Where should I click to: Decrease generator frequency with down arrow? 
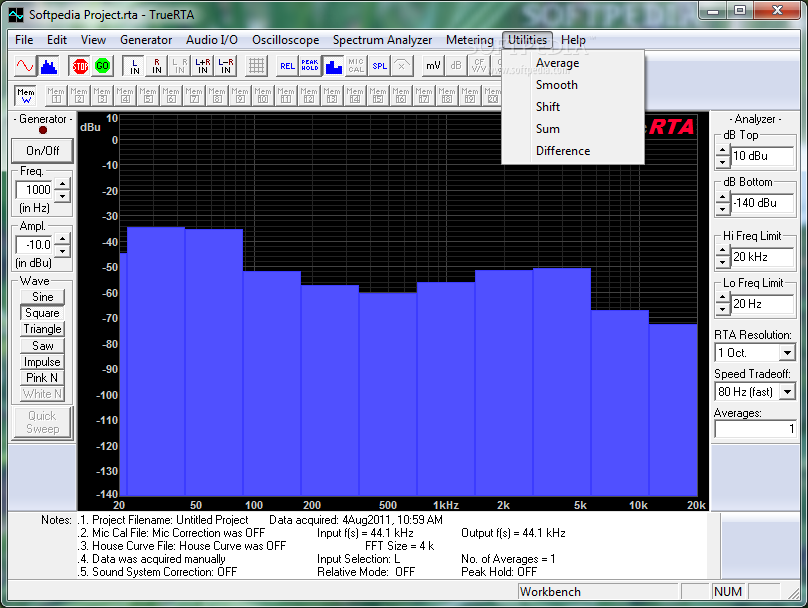click(62, 196)
